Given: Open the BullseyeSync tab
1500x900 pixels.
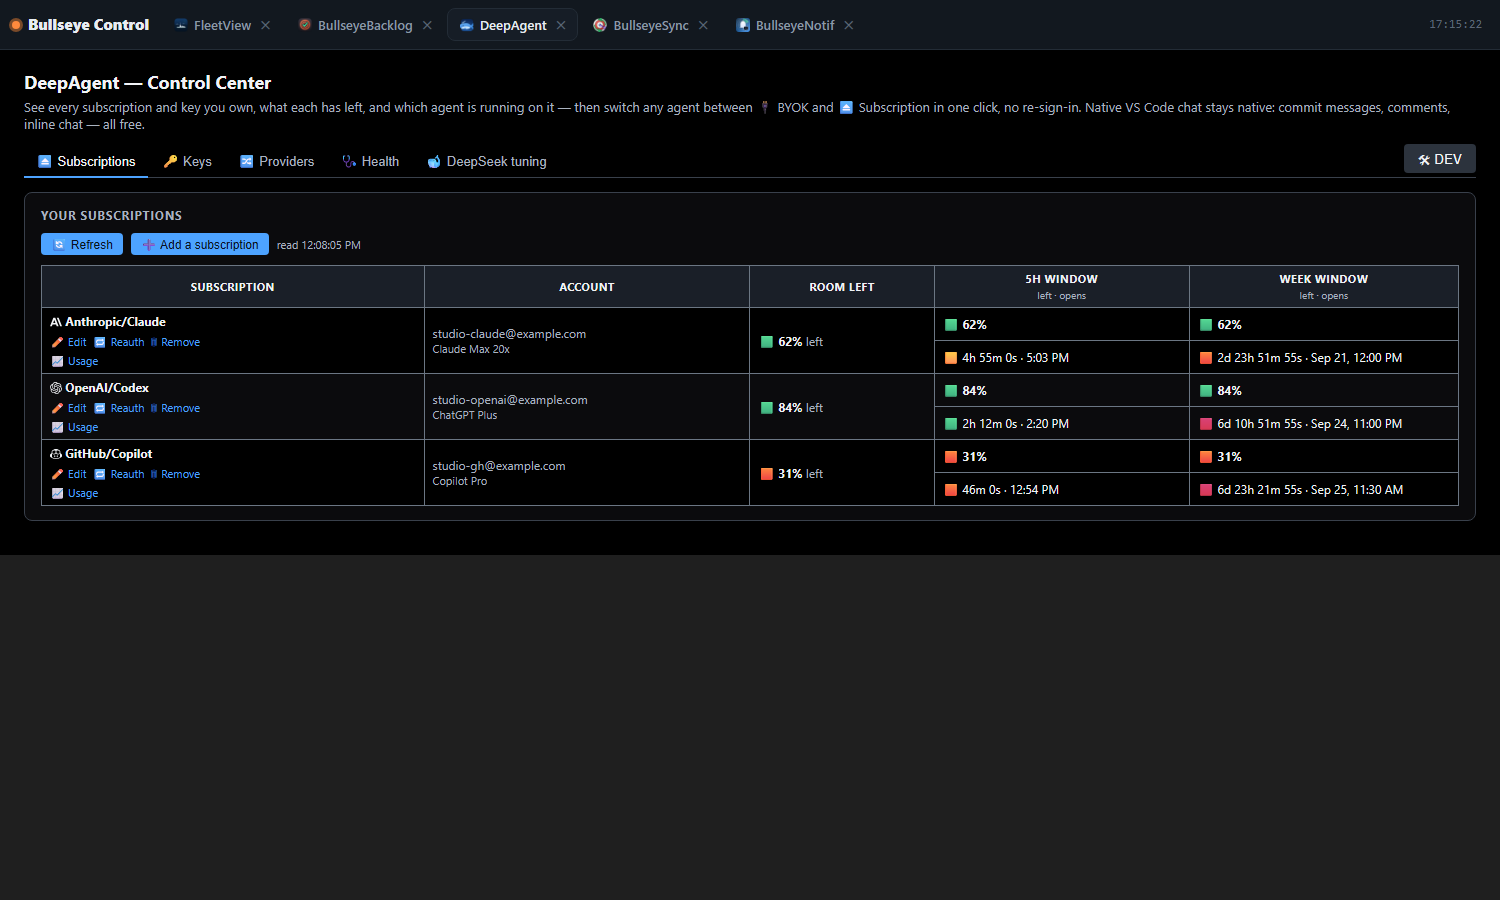Looking at the screenshot, I should (650, 25).
